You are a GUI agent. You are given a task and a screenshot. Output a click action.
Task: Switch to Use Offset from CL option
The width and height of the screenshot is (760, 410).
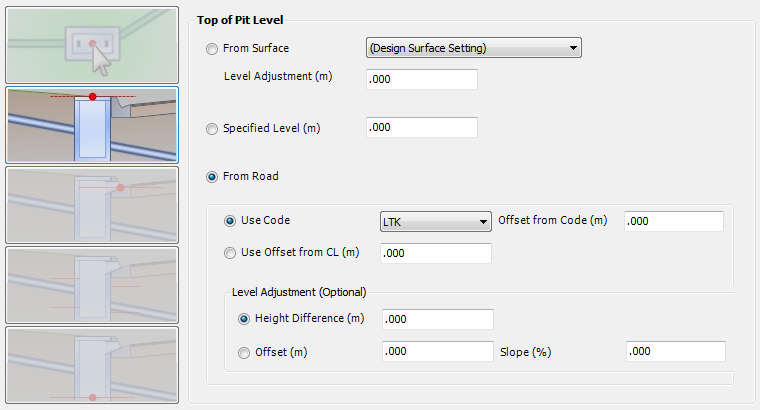click(230, 253)
